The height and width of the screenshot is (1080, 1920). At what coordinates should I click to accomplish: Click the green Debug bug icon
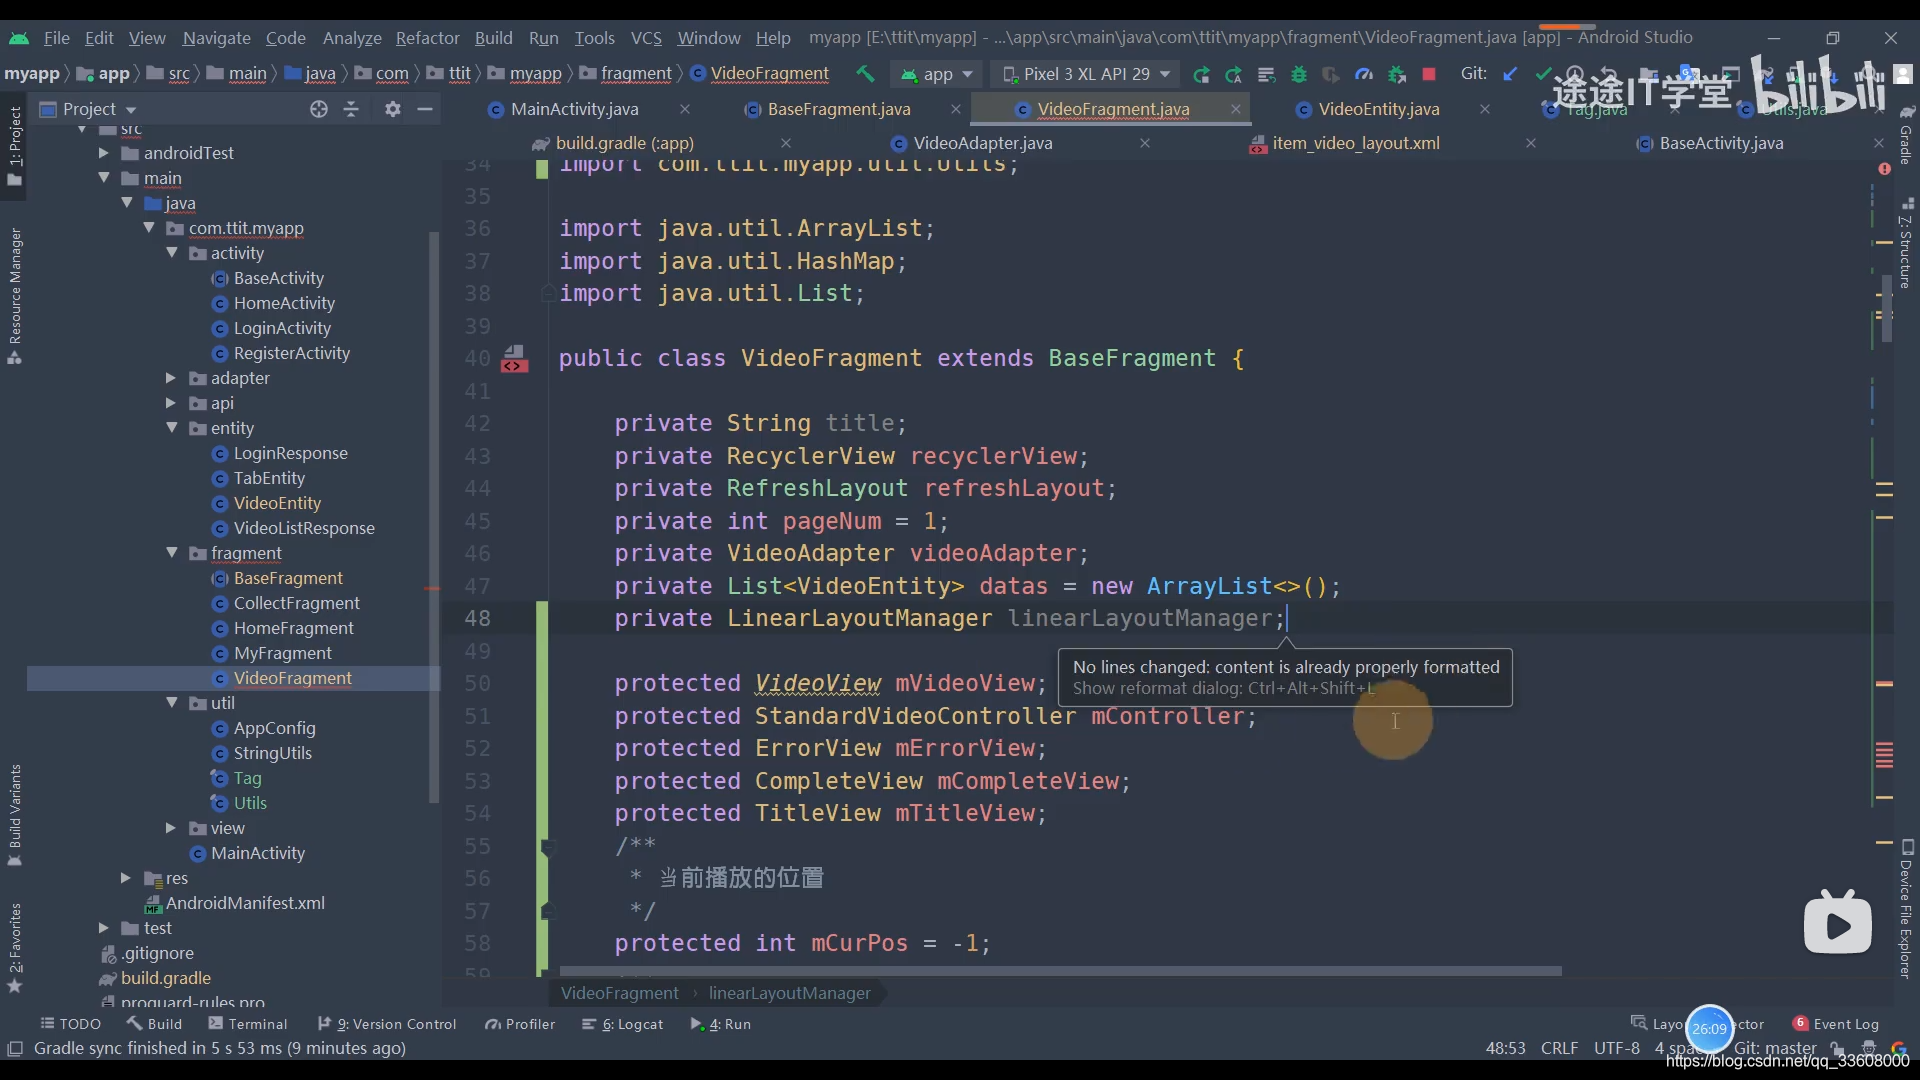pos(1299,74)
